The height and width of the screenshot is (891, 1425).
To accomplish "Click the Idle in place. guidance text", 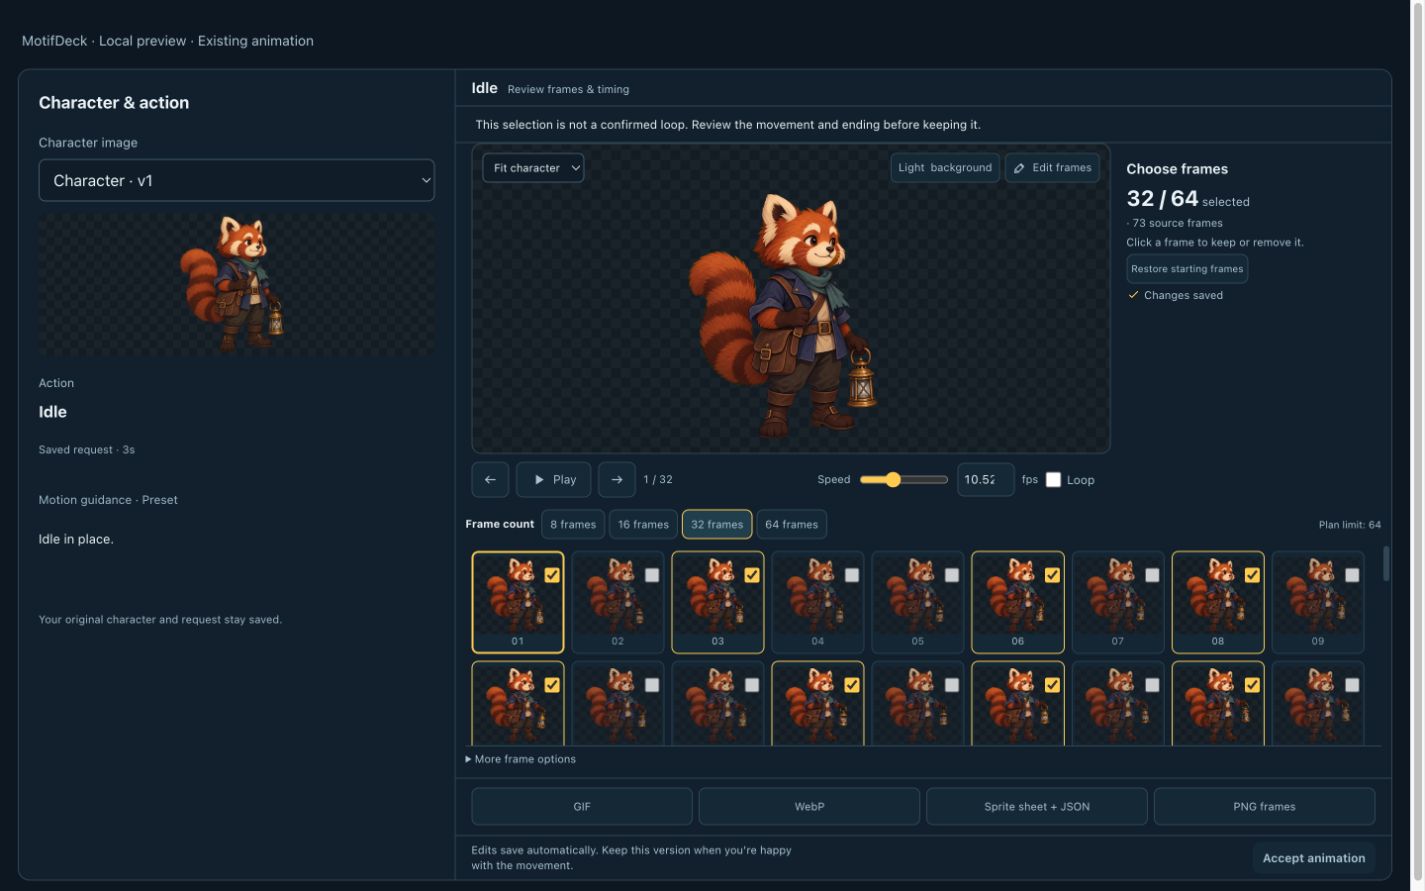I will pos(76,539).
